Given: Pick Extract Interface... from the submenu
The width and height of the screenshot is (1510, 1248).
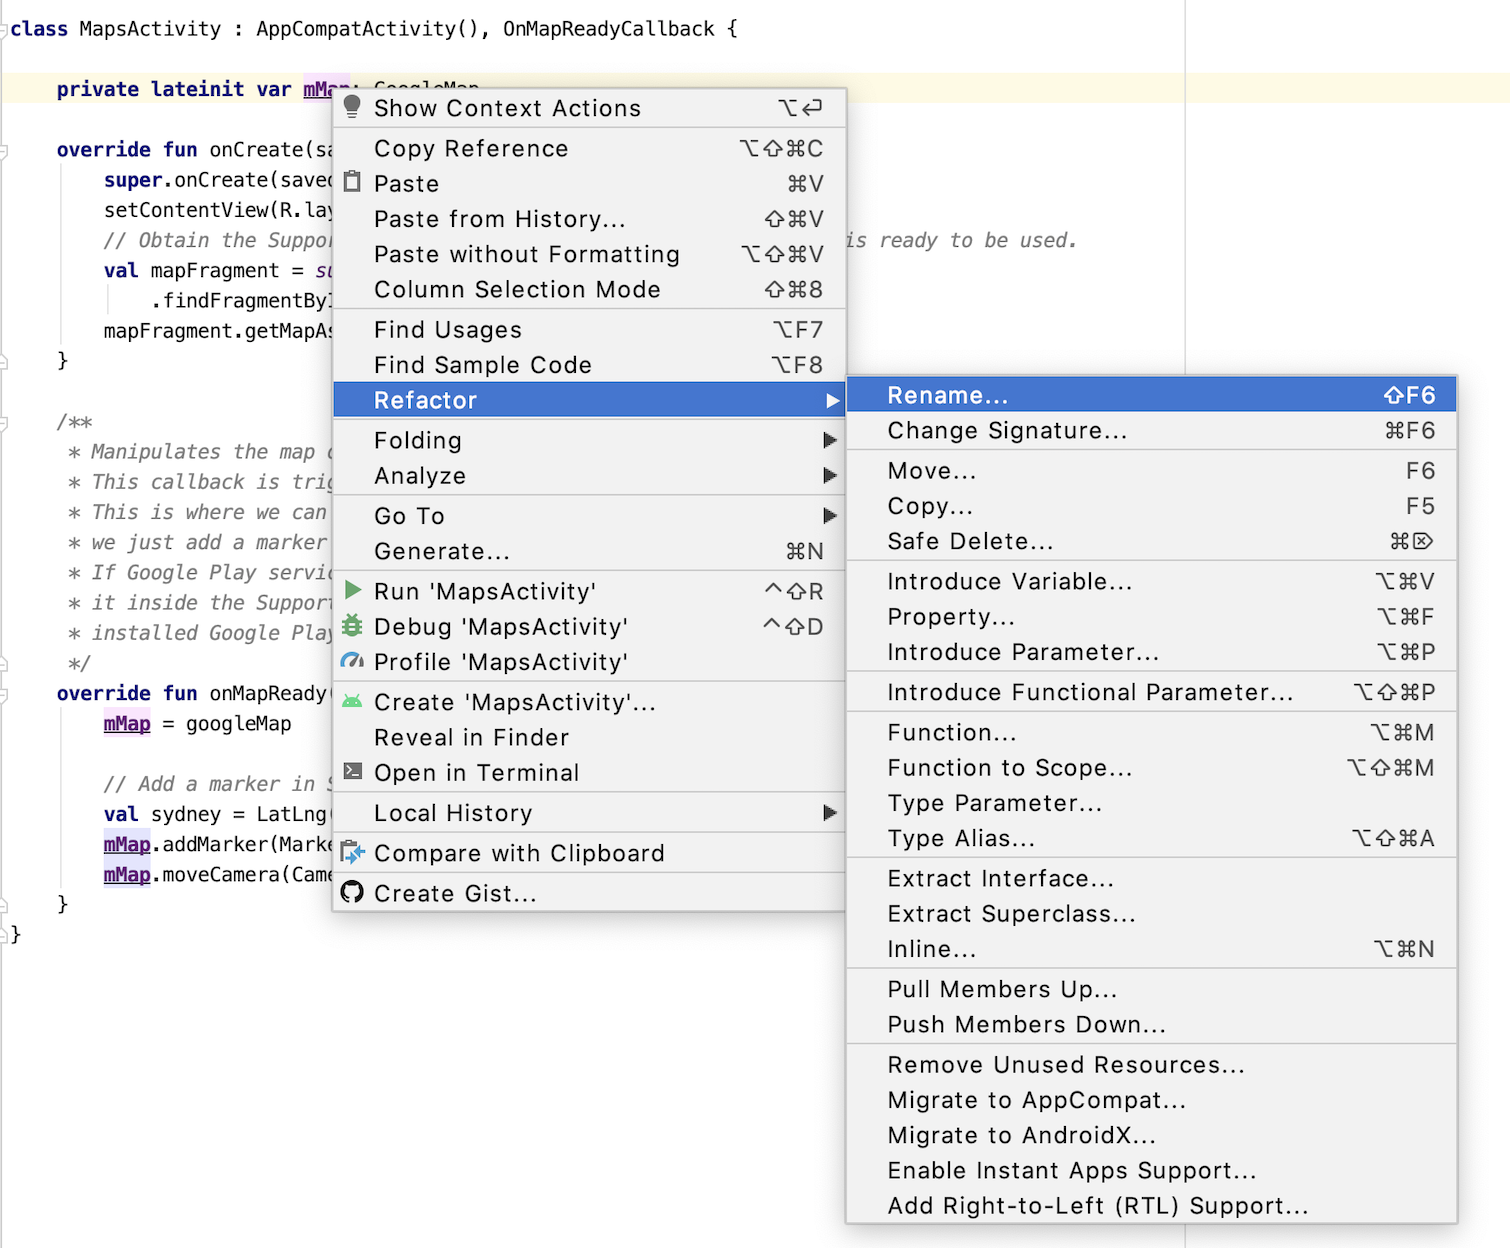Looking at the screenshot, I should pyautogui.click(x=1000, y=878).
